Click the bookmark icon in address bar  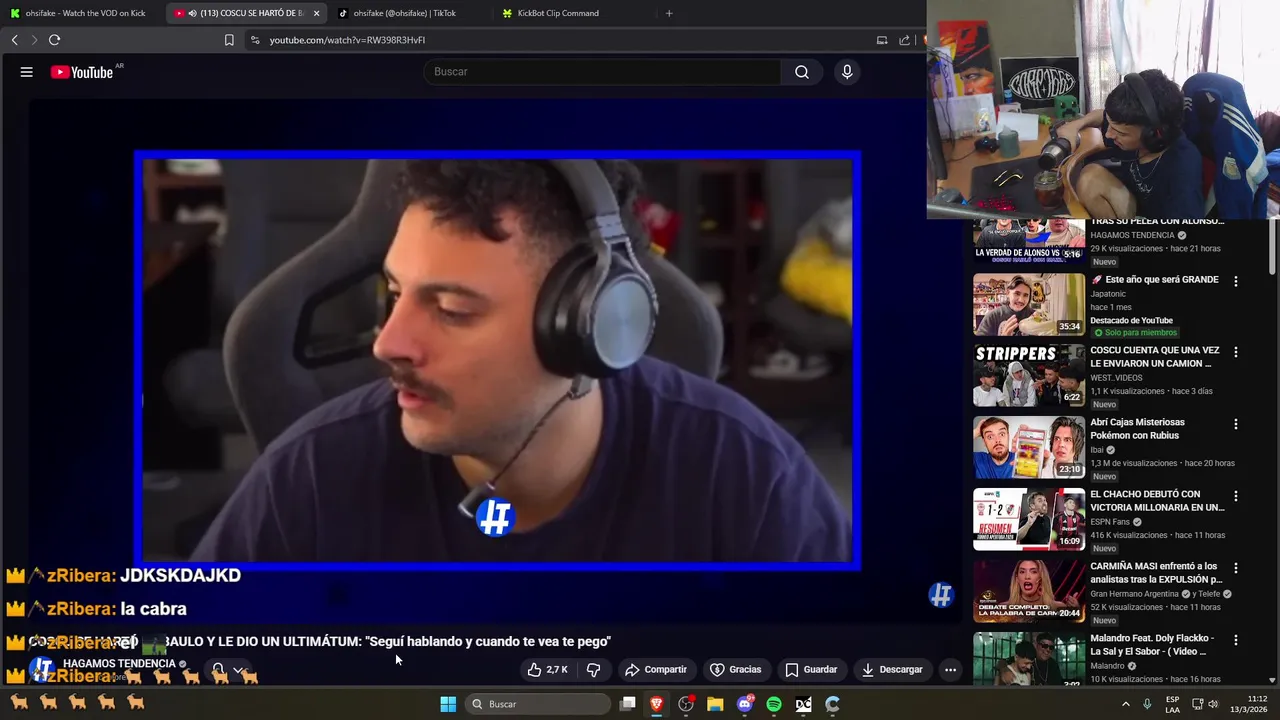pos(229,40)
